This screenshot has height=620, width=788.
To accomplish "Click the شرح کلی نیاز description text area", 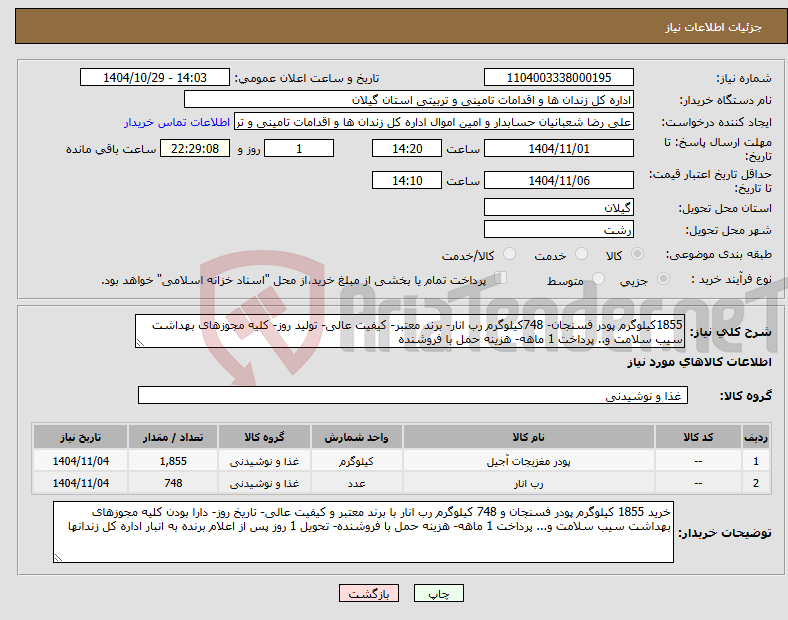I will pyautogui.click(x=410, y=332).
